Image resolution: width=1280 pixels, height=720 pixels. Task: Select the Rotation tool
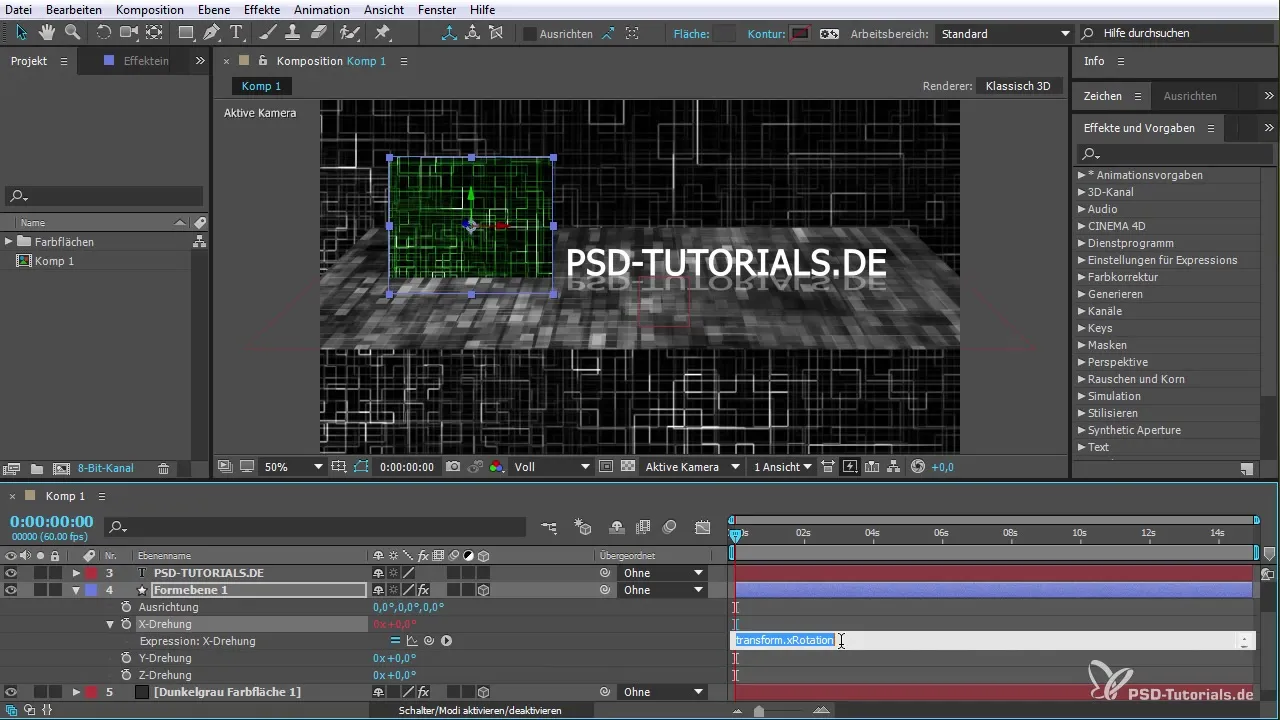pyautogui.click(x=103, y=32)
